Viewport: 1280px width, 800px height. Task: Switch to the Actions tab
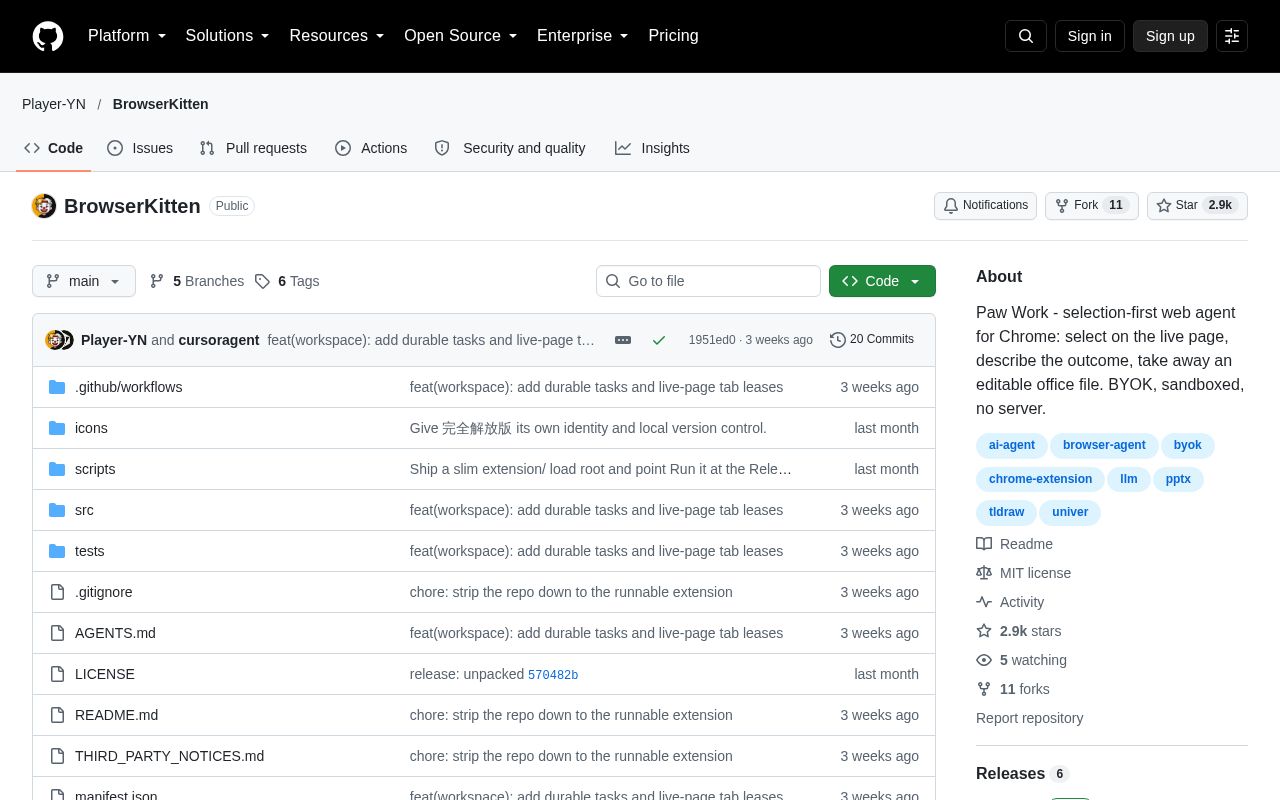[371, 148]
